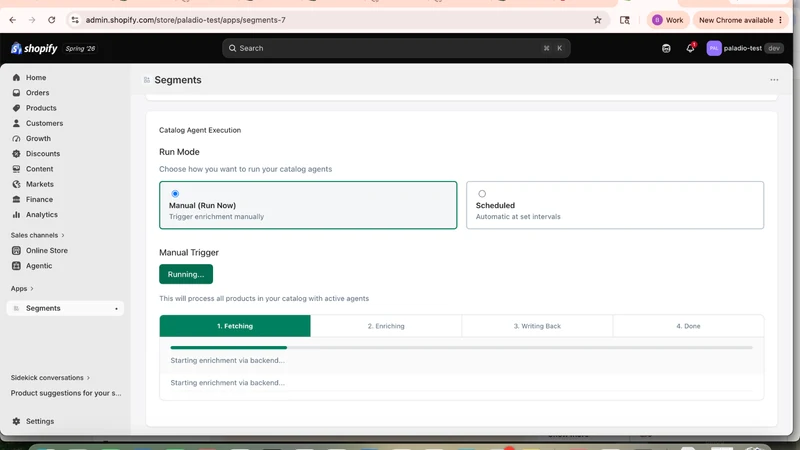Open the Chrome menu three dots
The height and width of the screenshot is (450, 800).
pyautogui.click(x=780, y=20)
